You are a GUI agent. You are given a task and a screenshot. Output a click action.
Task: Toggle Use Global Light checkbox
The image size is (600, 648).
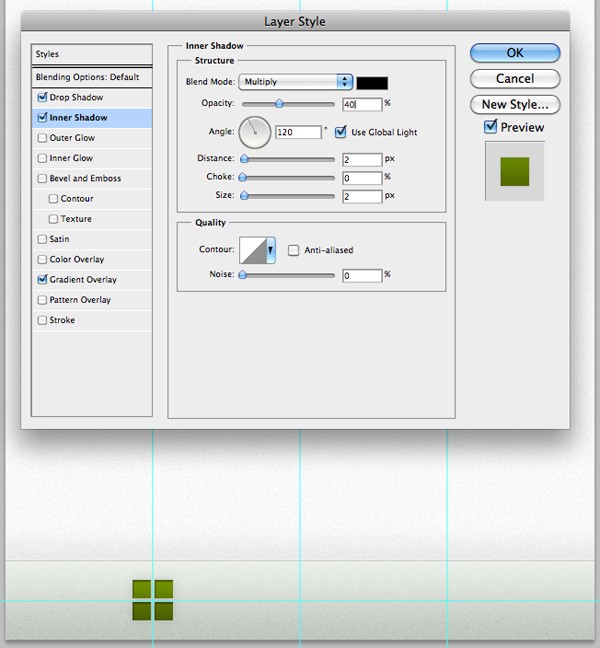(340, 132)
